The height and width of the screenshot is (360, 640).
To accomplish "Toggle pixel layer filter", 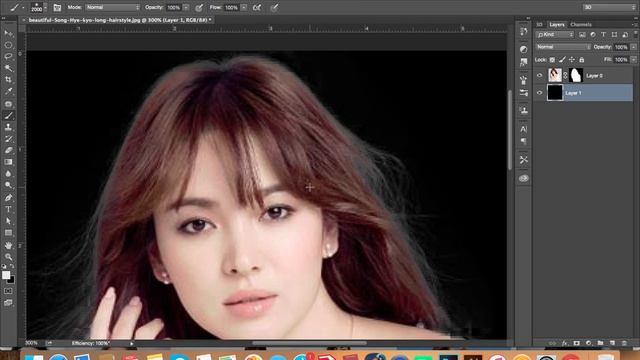I will point(582,35).
